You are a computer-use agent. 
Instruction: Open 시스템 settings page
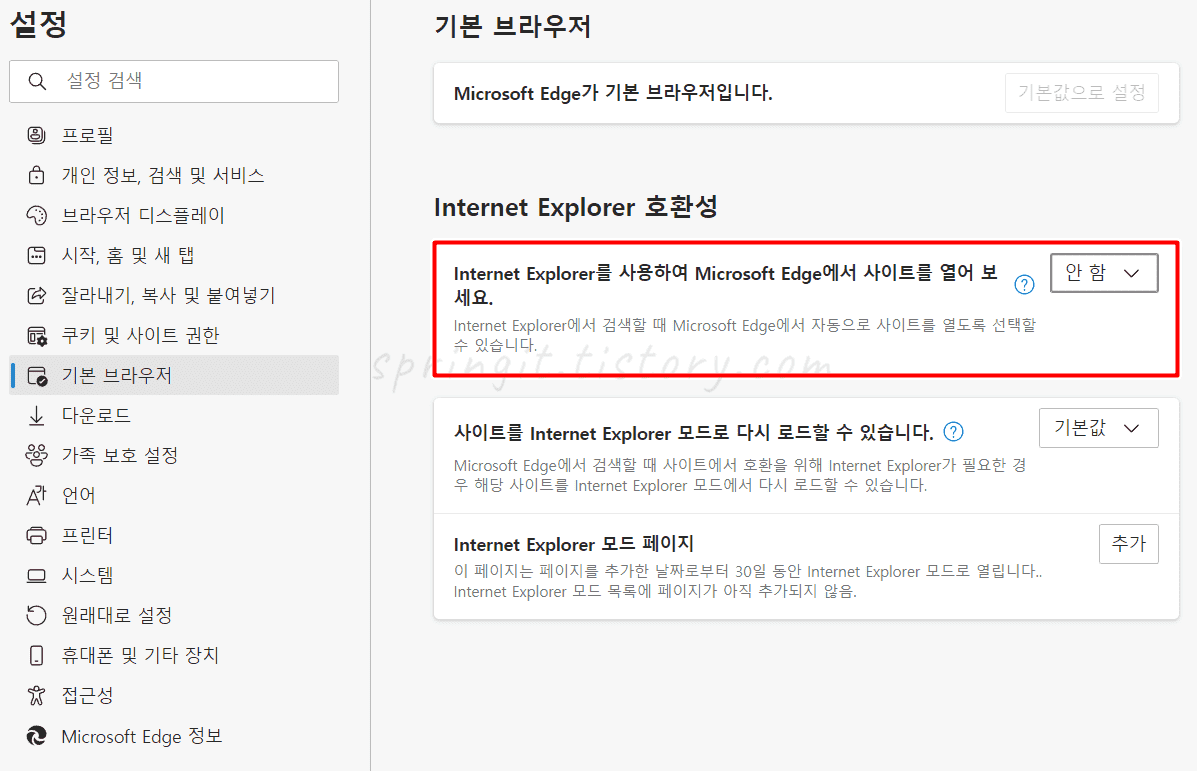coord(174,576)
